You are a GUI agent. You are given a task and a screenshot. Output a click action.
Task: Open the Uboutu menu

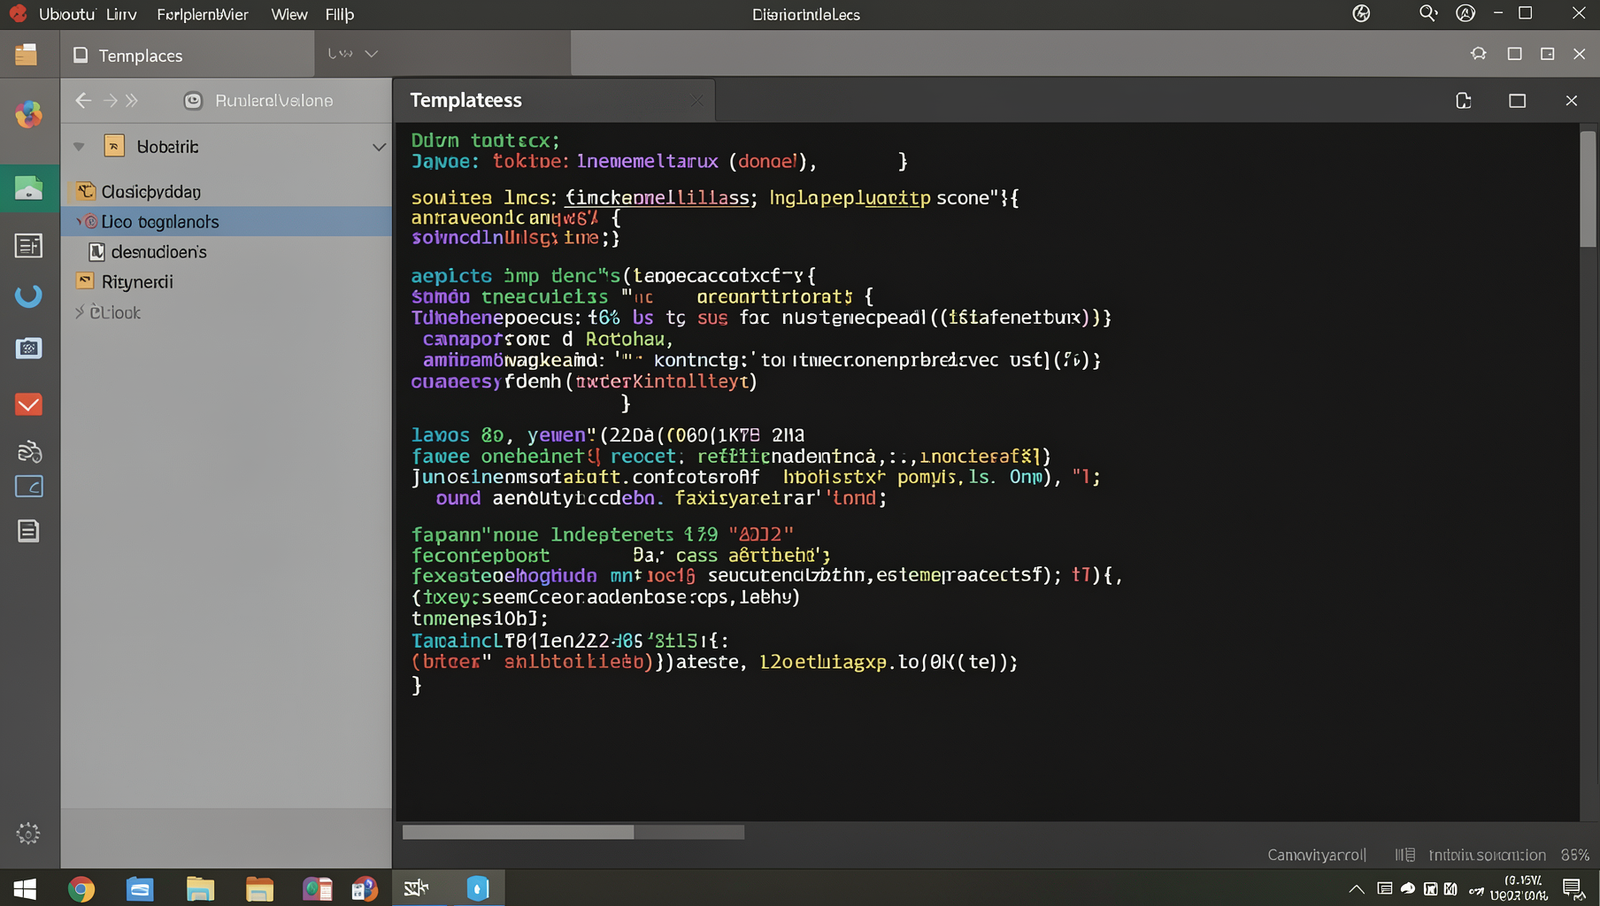click(66, 15)
